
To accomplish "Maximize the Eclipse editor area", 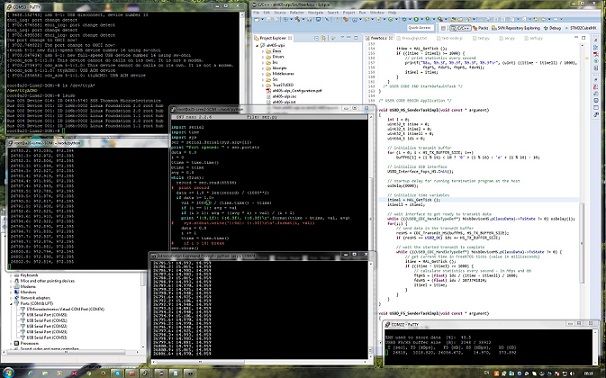I will pyautogui.click(x=584, y=38).
